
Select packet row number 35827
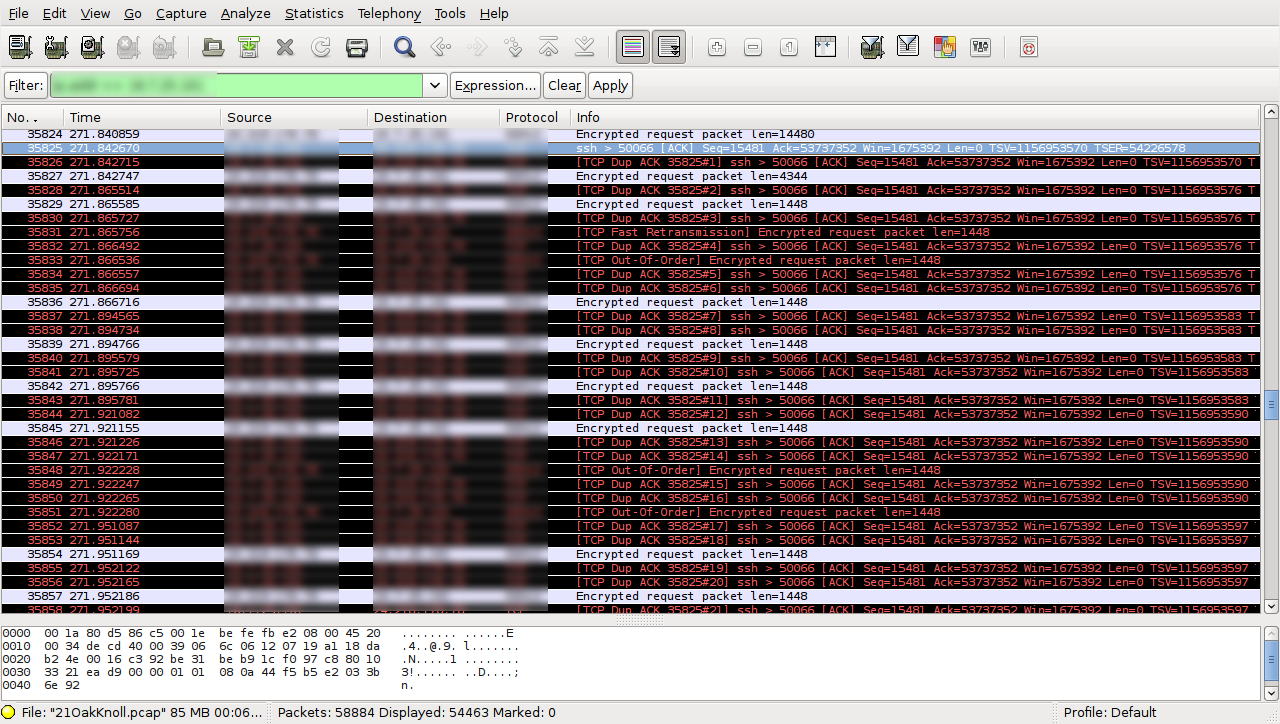[630, 176]
